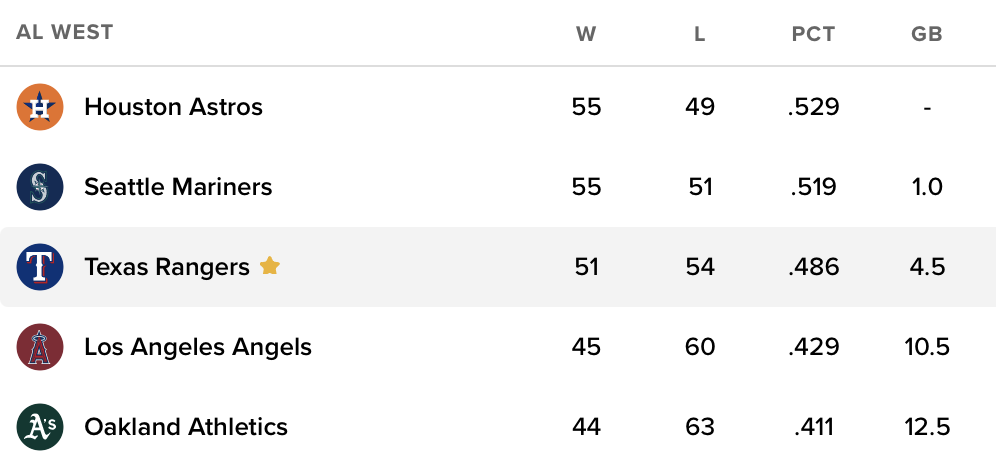Click the AL WEST division header
Viewport: 996px width, 468px height.
(x=65, y=32)
